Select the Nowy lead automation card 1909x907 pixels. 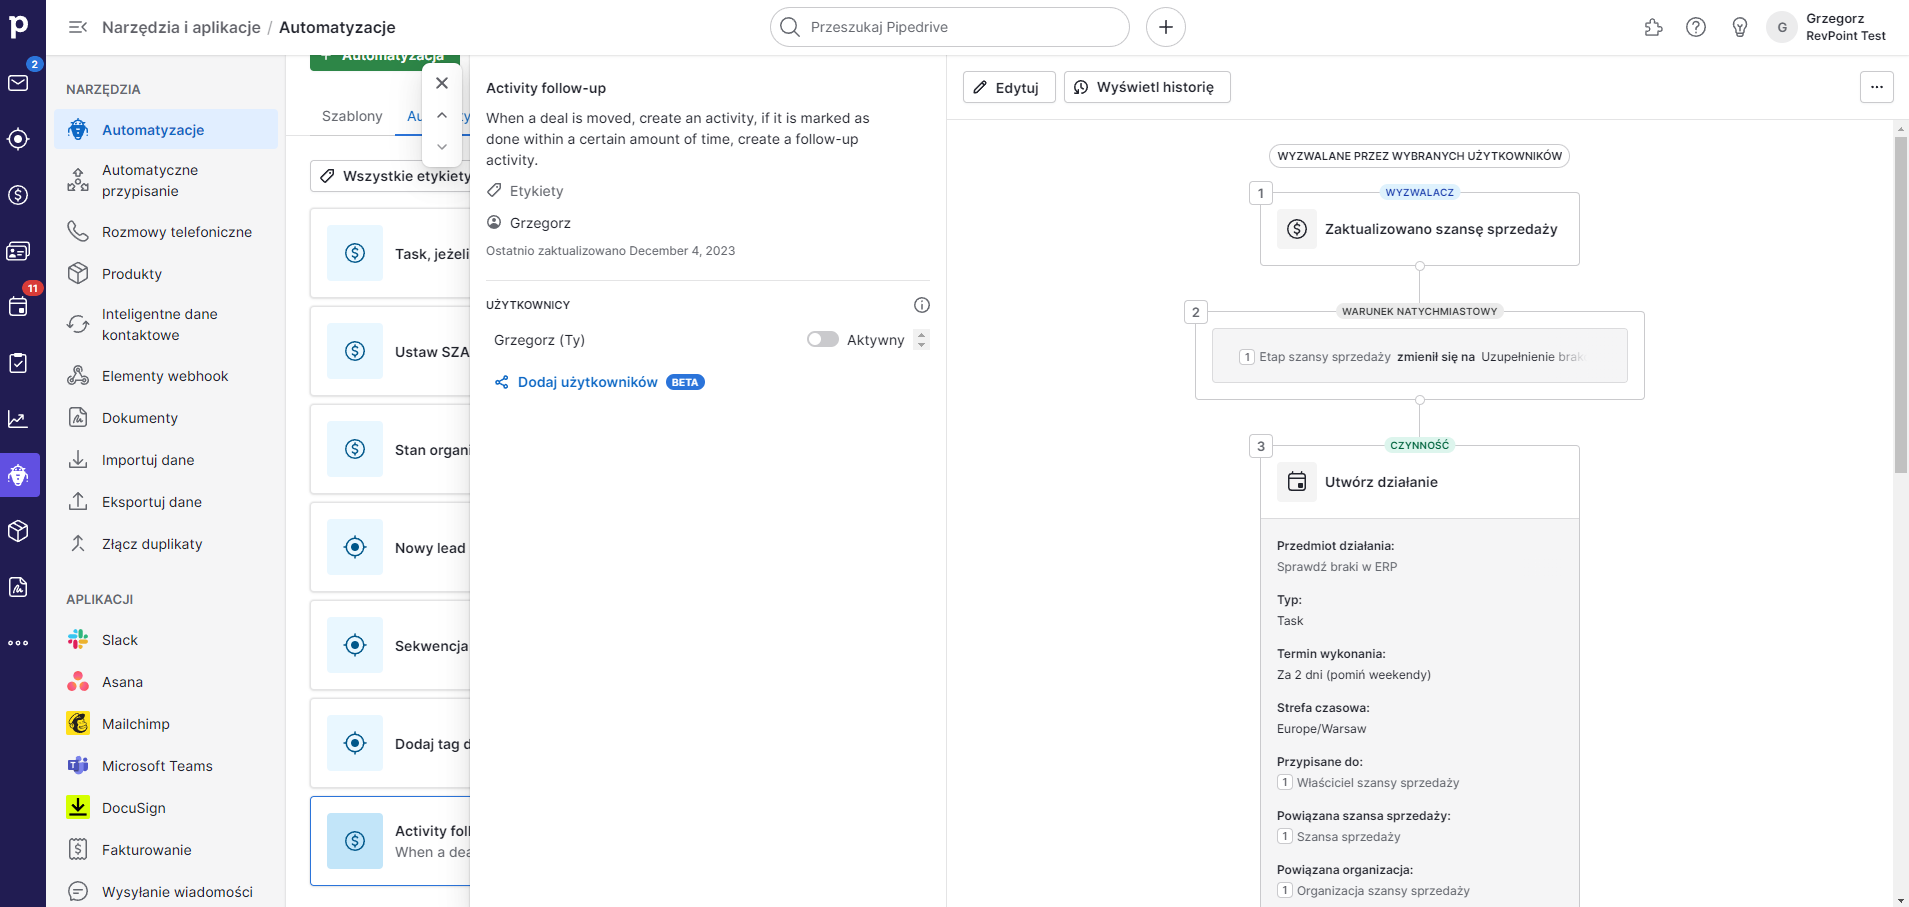[x=390, y=547]
